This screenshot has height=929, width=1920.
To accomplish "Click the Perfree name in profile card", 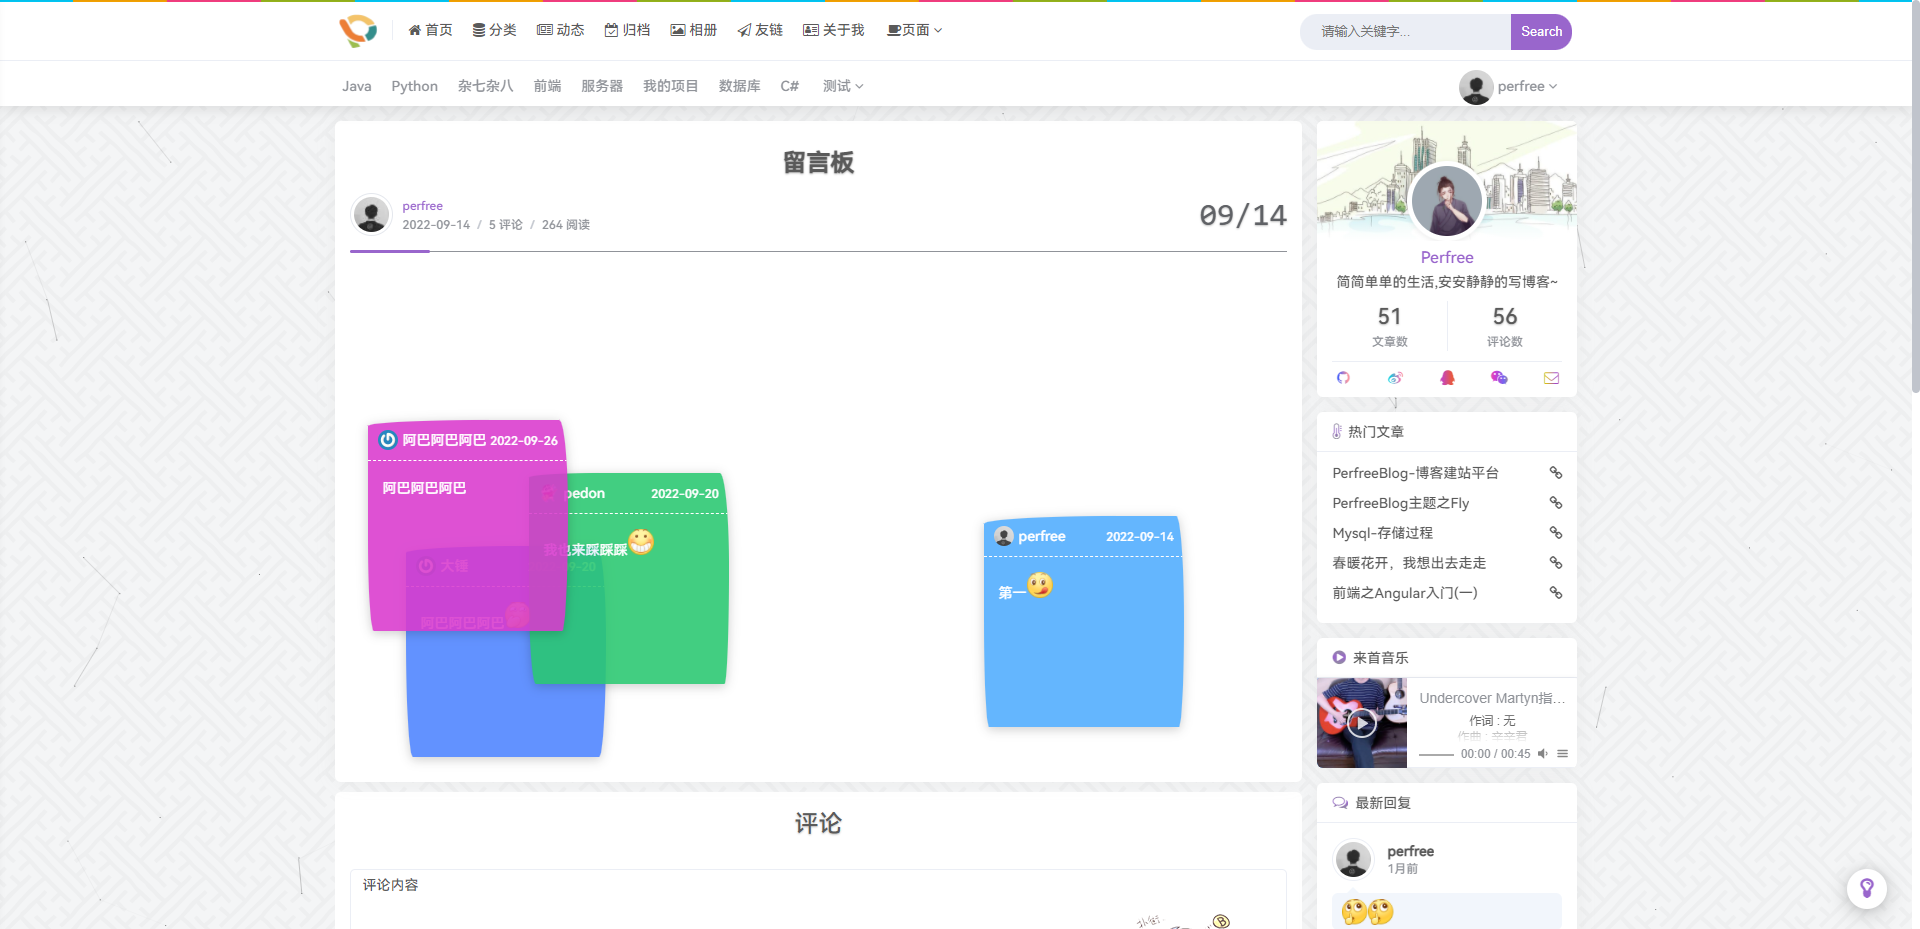I will tap(1447, 257).
